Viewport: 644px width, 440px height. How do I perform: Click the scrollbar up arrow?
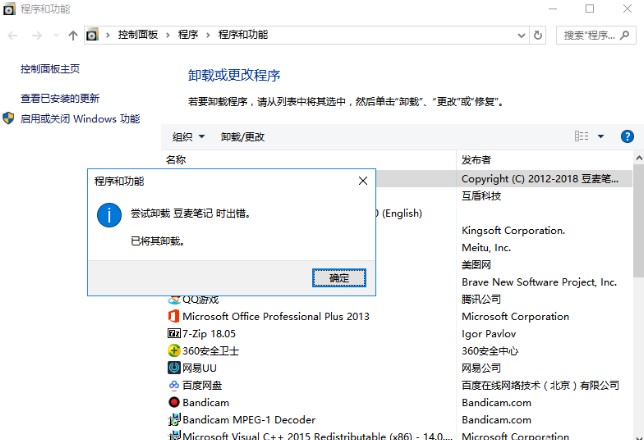pyautogui.click(x=639, y=158)
